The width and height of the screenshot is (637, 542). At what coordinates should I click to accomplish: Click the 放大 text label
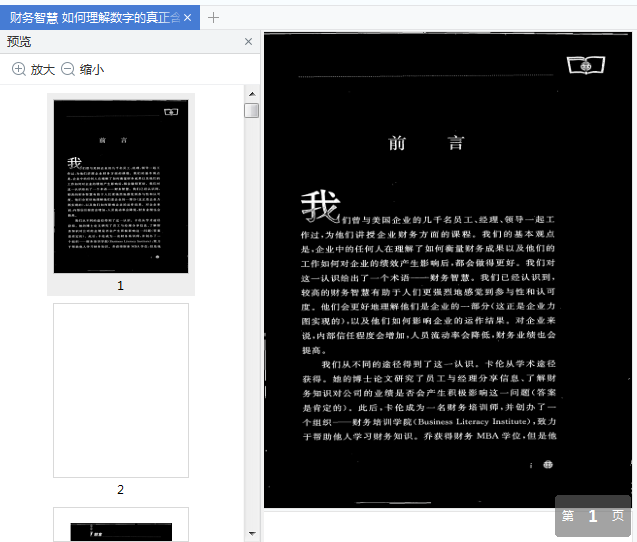[x=43, y=69]
